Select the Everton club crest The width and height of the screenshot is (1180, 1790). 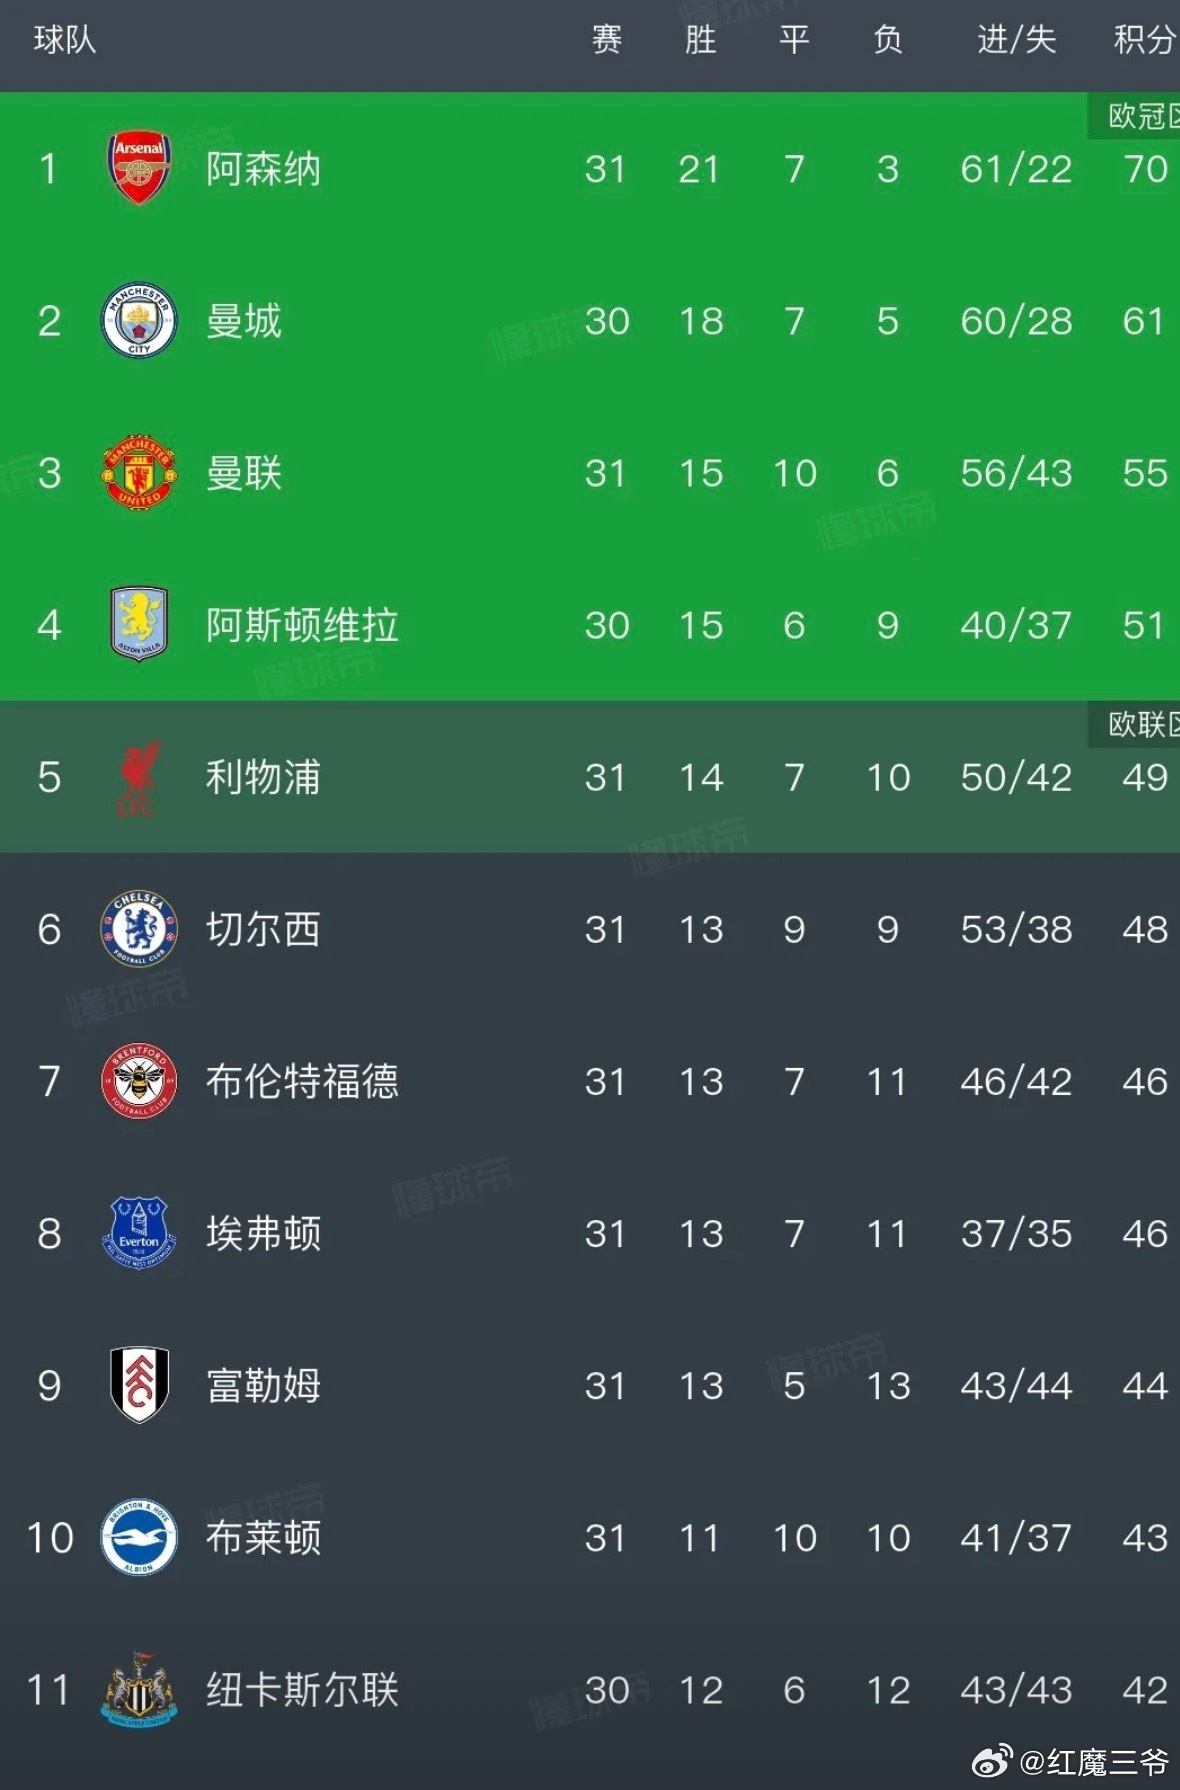pyautogui.click(x=139, y=1233)
